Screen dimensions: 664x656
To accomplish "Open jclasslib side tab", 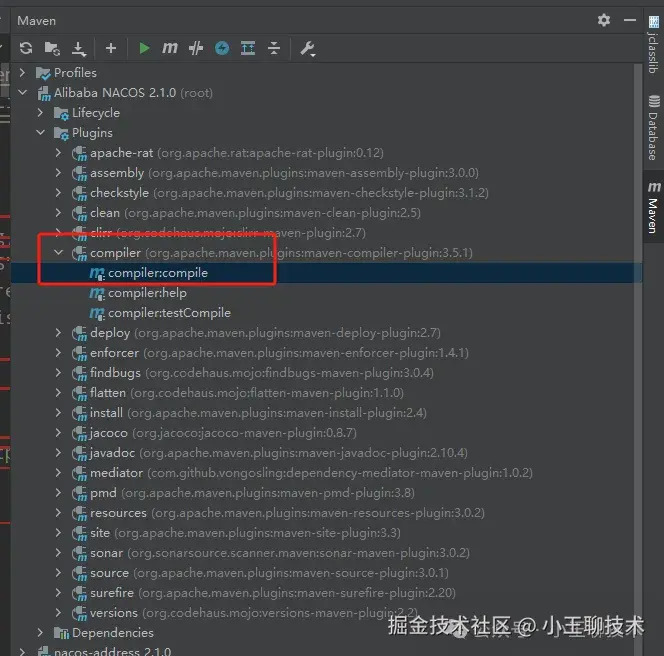I will click(653, 45).
